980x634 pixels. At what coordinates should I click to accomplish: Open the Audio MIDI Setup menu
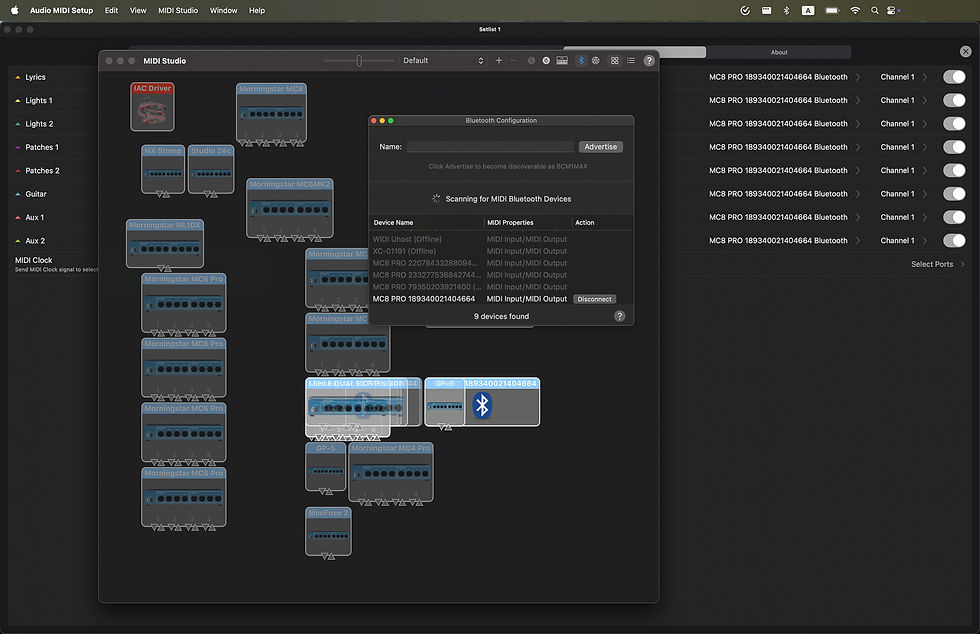61,11
